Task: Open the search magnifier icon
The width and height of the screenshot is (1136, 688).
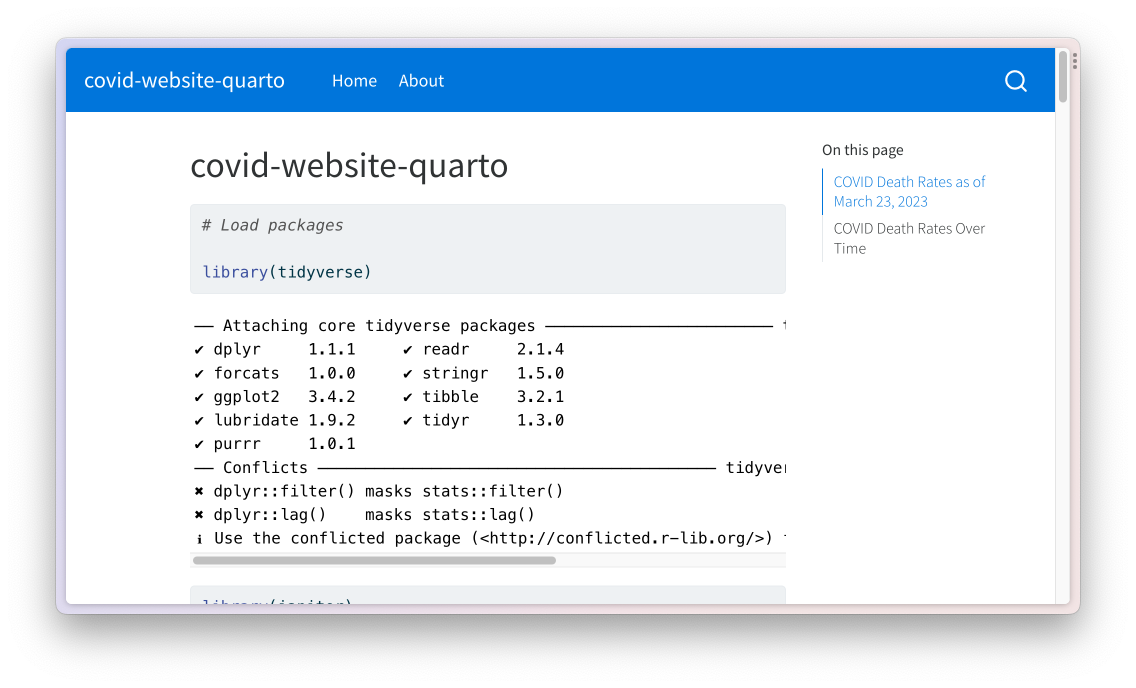Action: tap(1015, 80)
